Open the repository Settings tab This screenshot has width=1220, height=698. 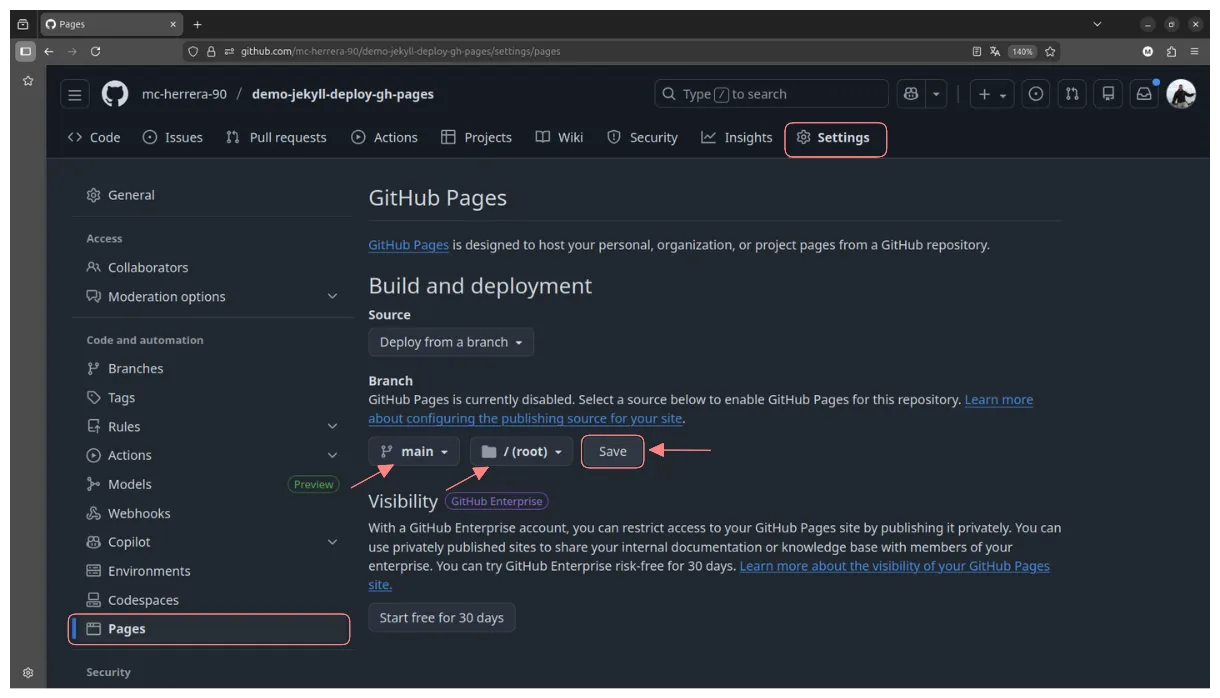coord(835,137)
